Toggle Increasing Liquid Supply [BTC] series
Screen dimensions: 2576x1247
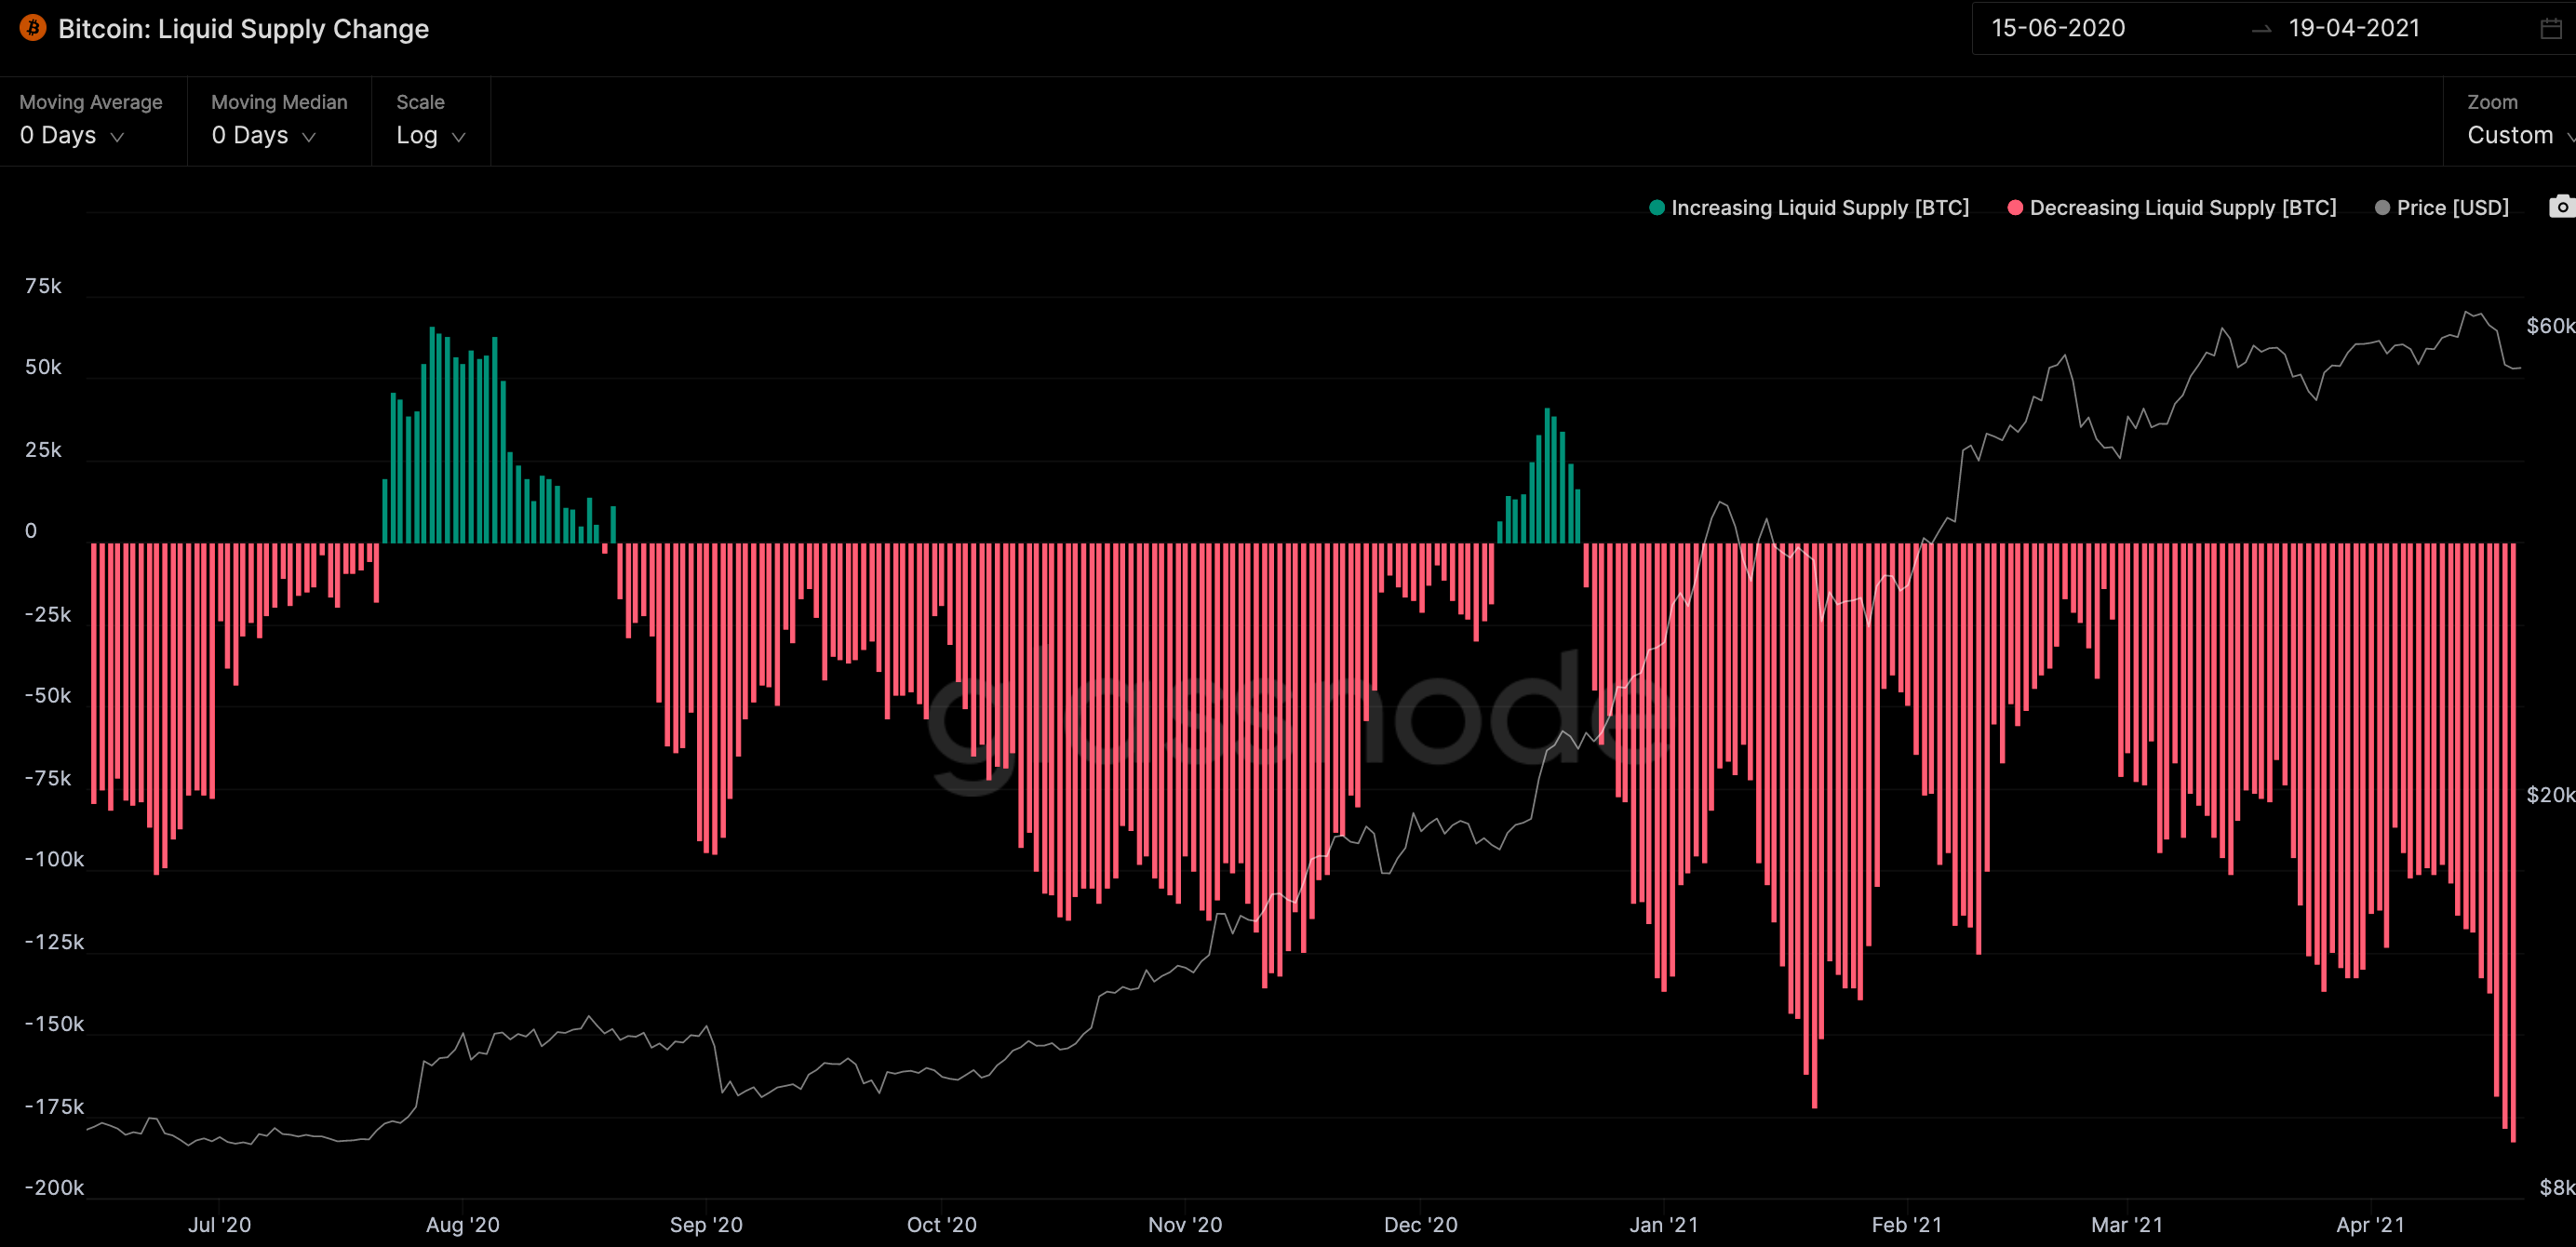1809,207
